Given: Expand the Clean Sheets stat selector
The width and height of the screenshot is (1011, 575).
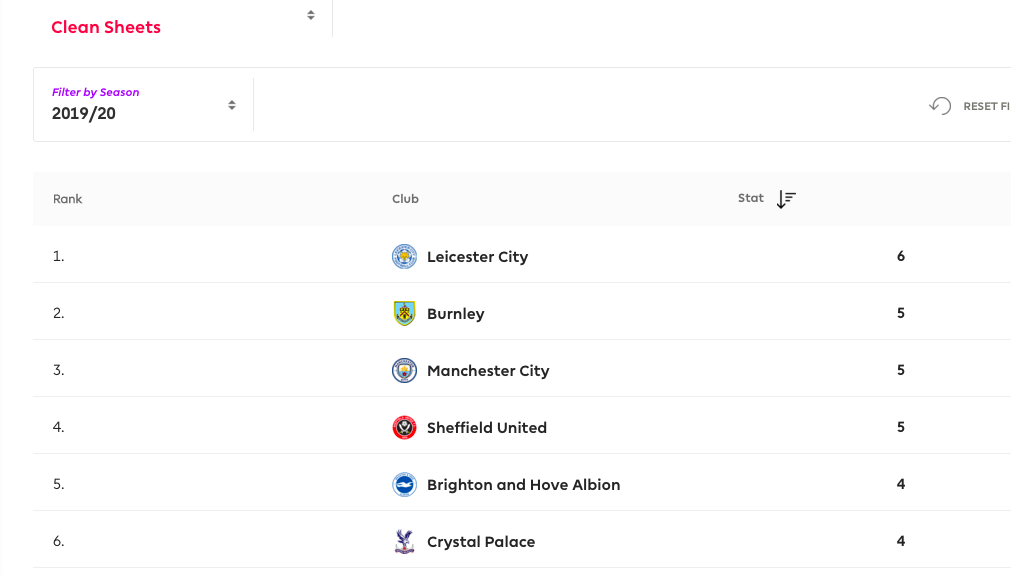Looking at the screenshot, I should click(x=183, y=19).
